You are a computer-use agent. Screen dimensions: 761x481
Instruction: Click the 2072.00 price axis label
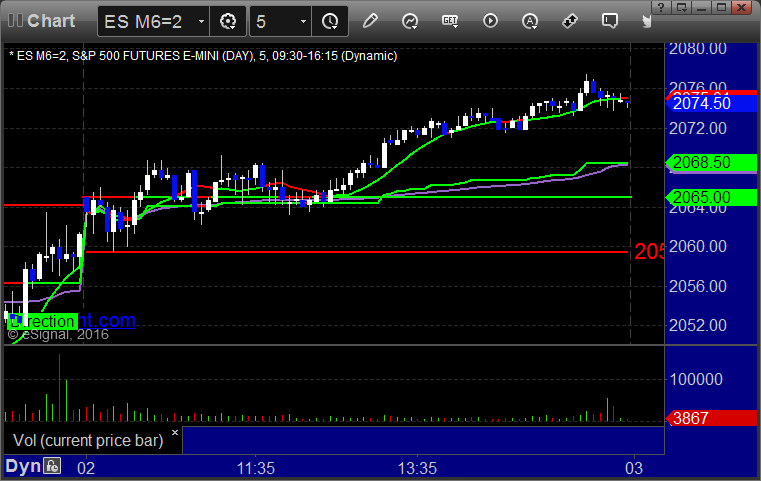tap(697, 128)
